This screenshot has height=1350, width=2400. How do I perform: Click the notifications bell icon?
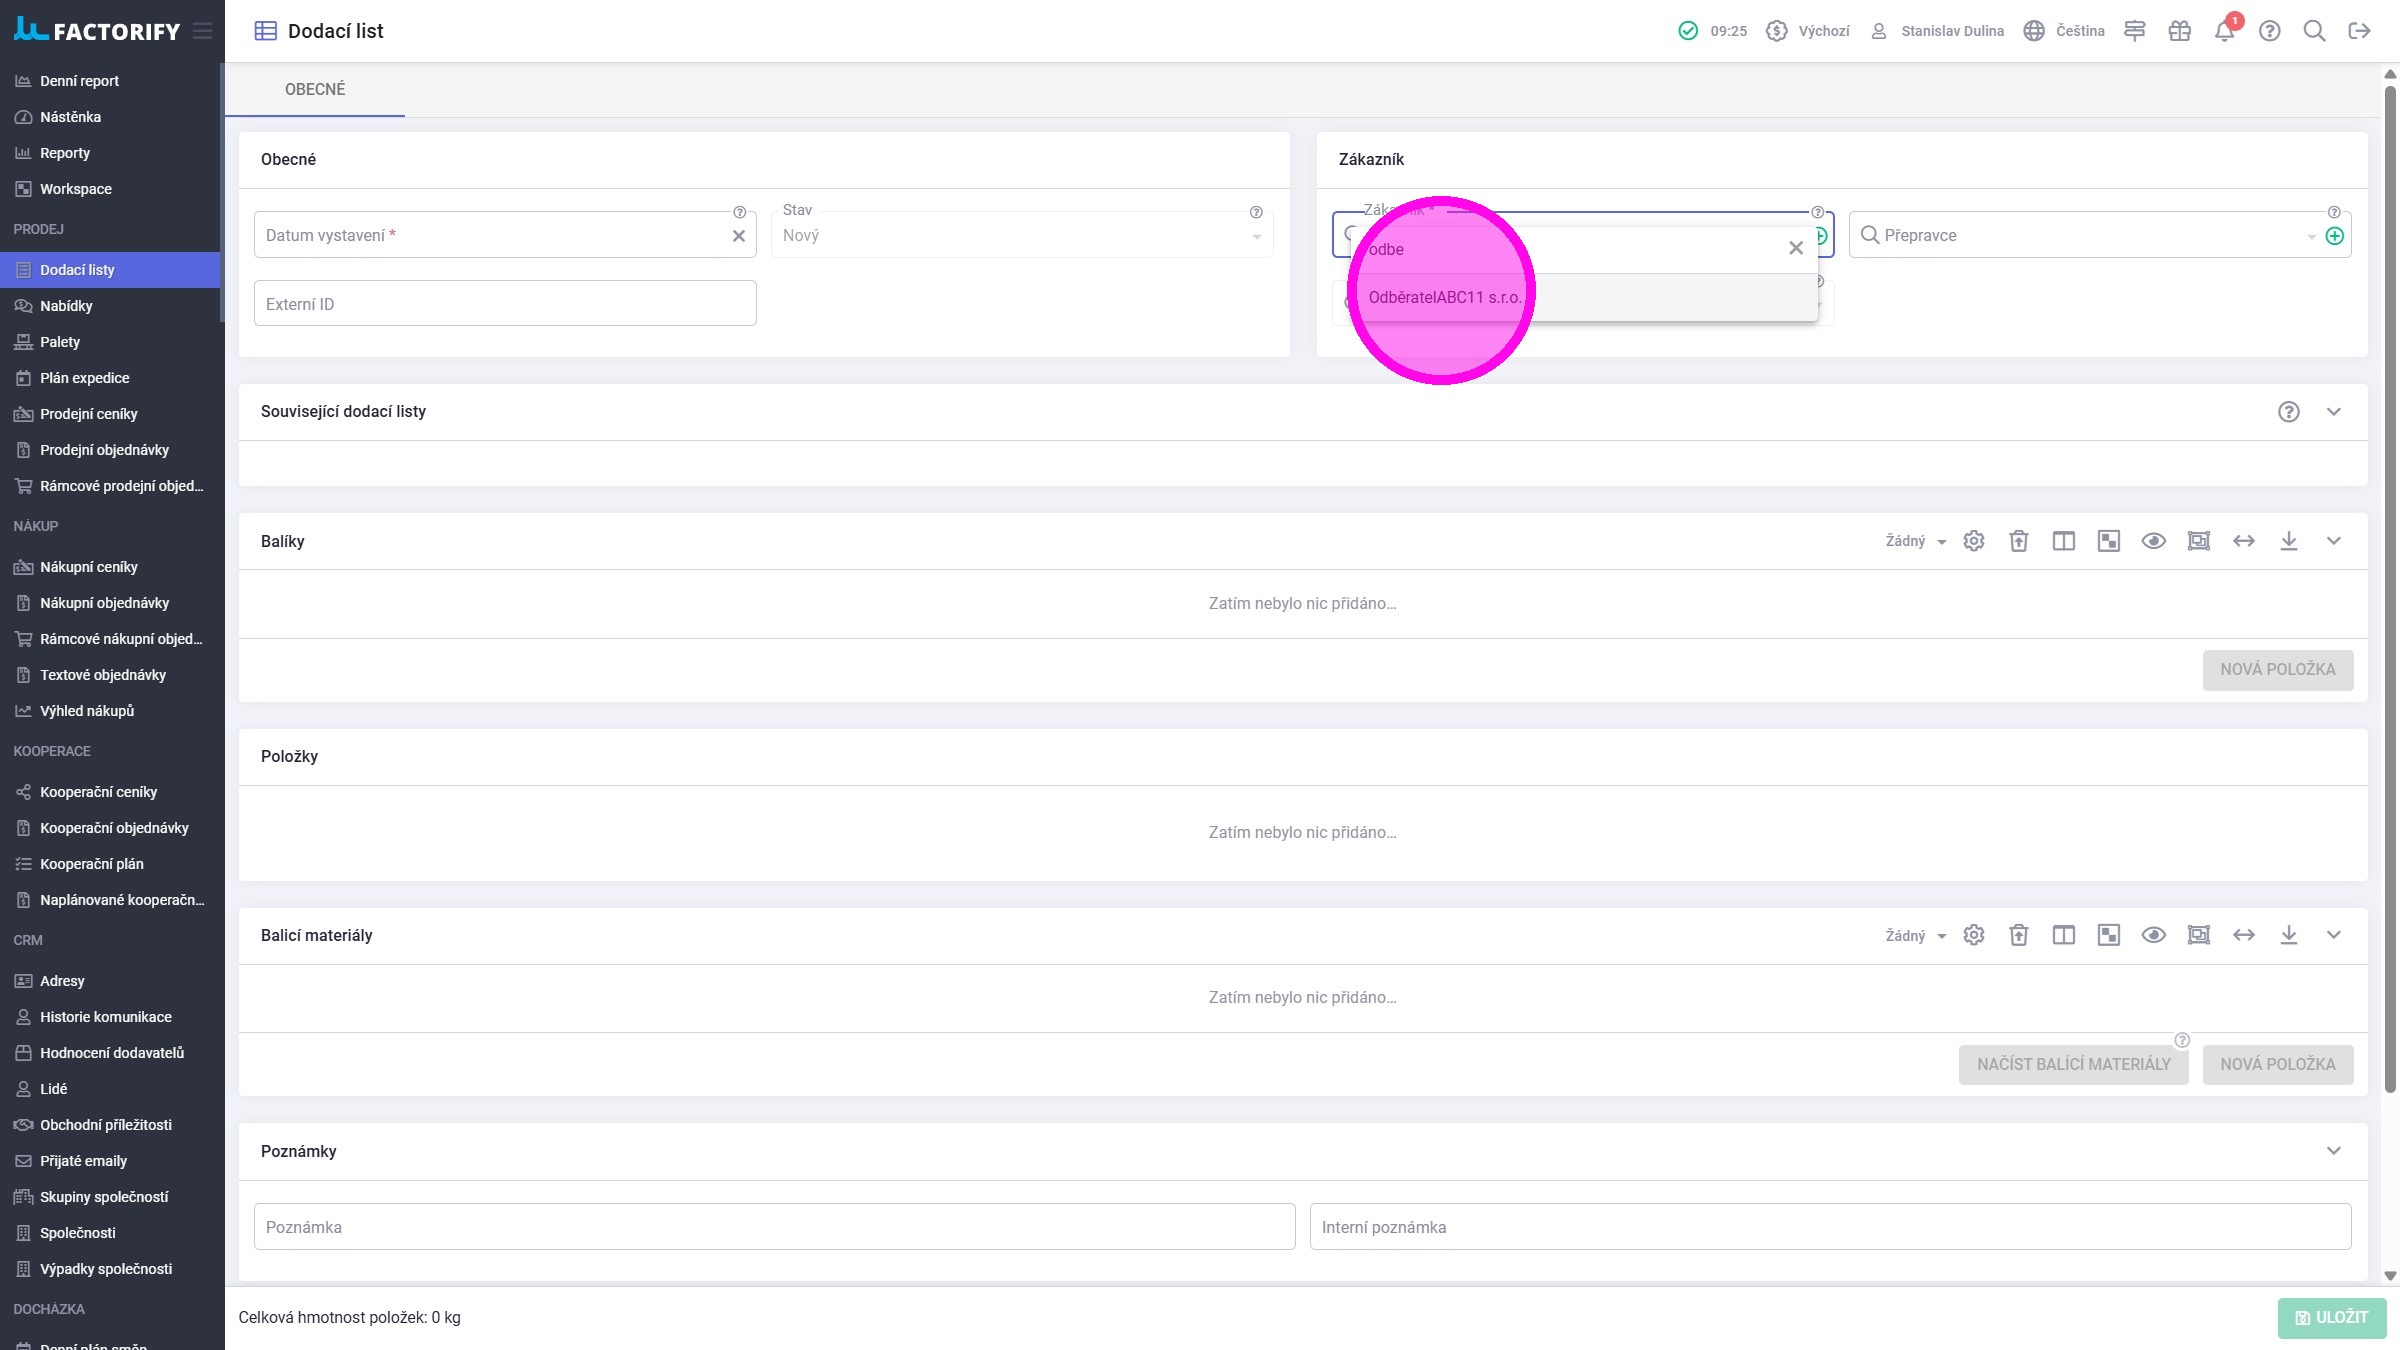pos(2224,31)
